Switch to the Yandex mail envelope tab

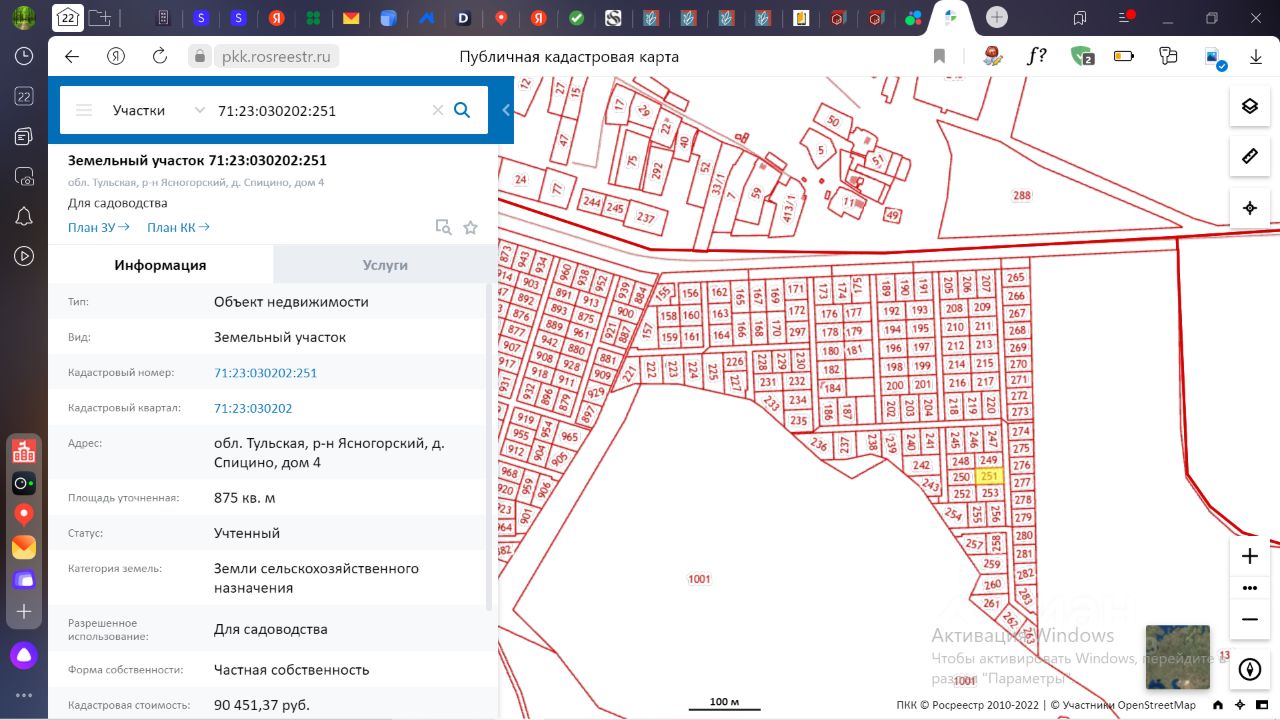[351, 18]
